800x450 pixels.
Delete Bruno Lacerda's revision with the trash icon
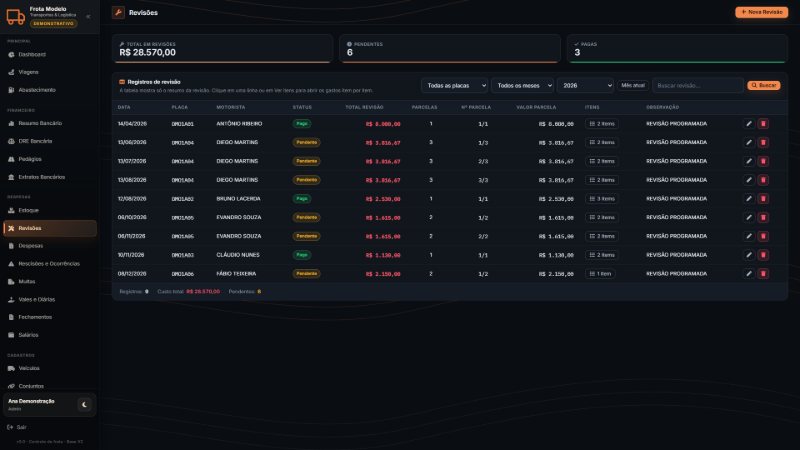point(763,199)
